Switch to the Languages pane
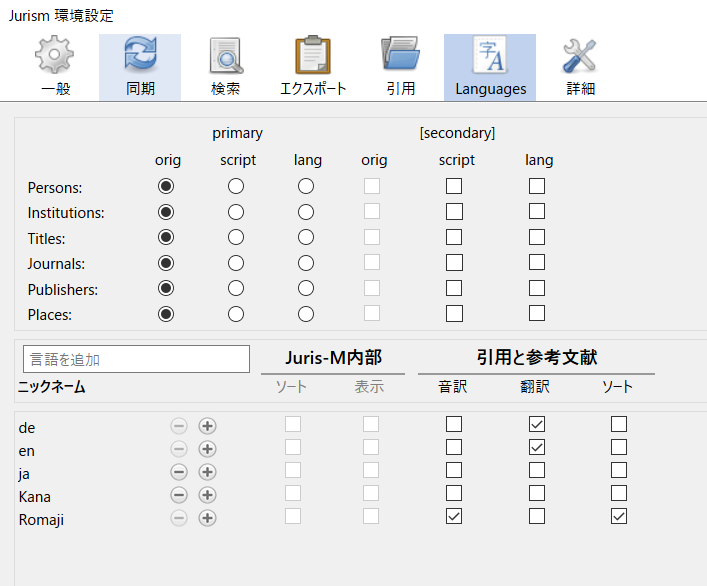Screen dimensions: 707x586 coord(490,67)
